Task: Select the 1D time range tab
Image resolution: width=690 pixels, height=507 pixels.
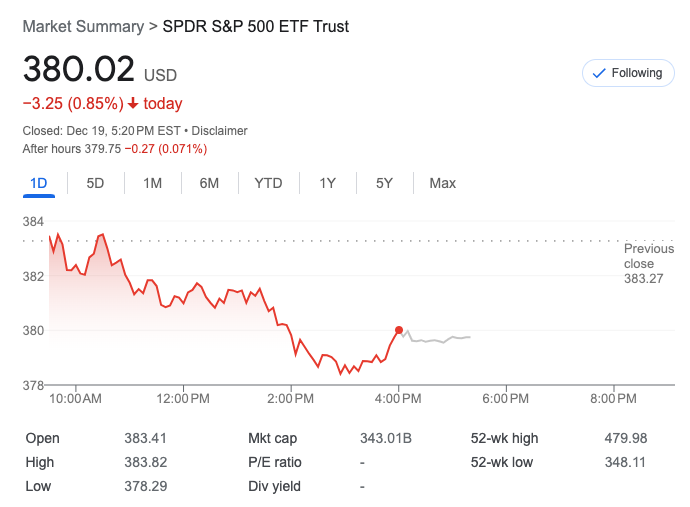Action: (x=39, y=183)
